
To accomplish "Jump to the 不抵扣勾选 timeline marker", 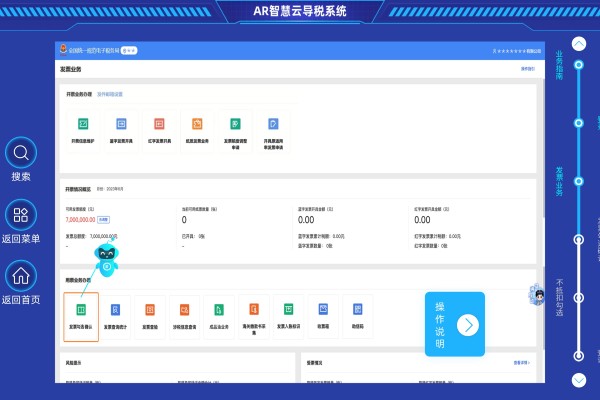I will pyautogui.click(x=579, y=297).
